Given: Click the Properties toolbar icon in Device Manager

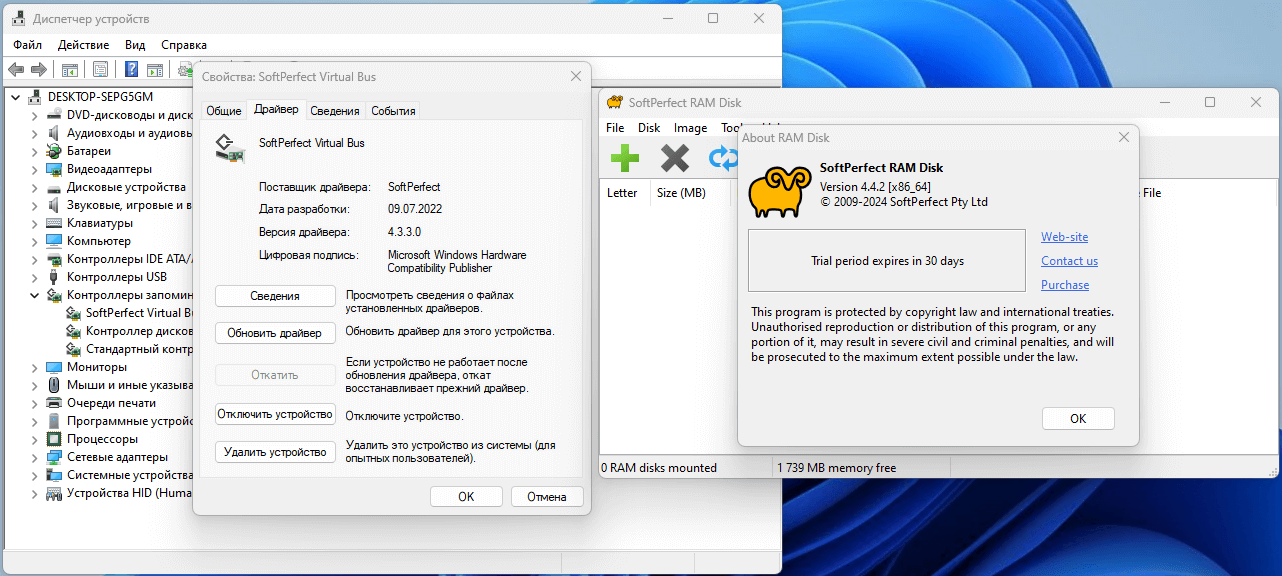Looking at the screenshot, I should point(100,69).
